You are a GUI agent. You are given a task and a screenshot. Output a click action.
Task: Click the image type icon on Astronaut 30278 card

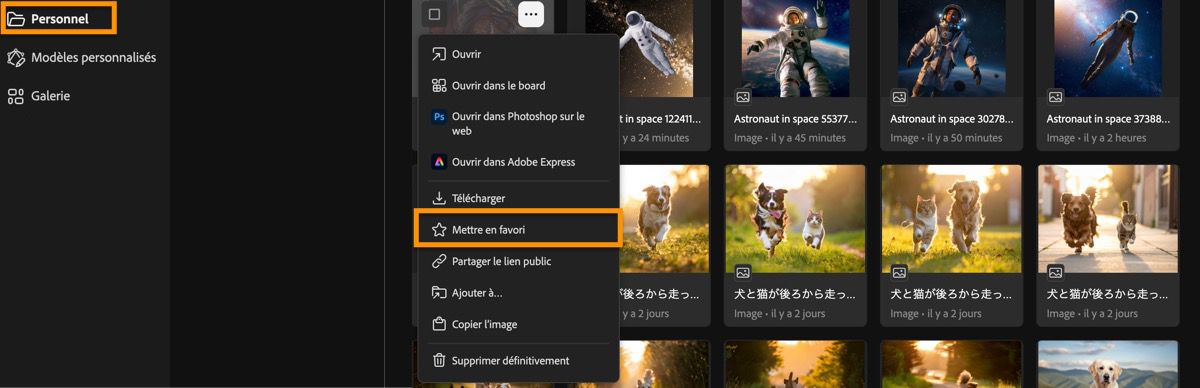coord(899,97)
